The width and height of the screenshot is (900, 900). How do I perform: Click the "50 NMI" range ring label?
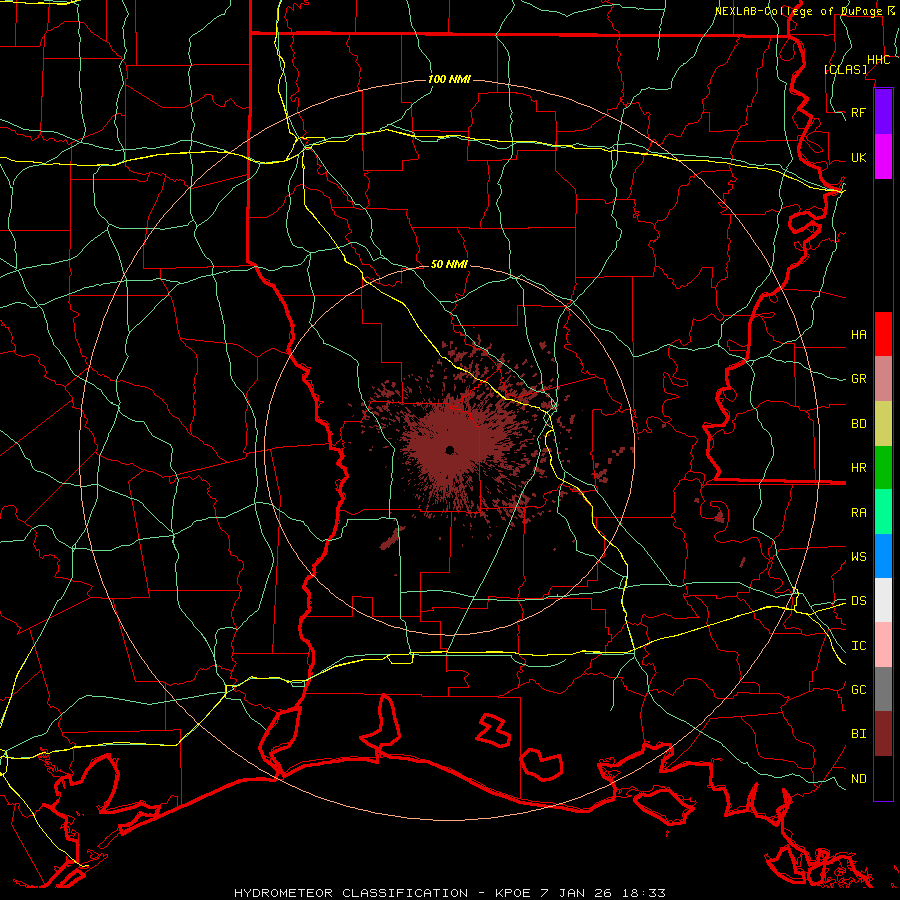(x=449, y=264)
